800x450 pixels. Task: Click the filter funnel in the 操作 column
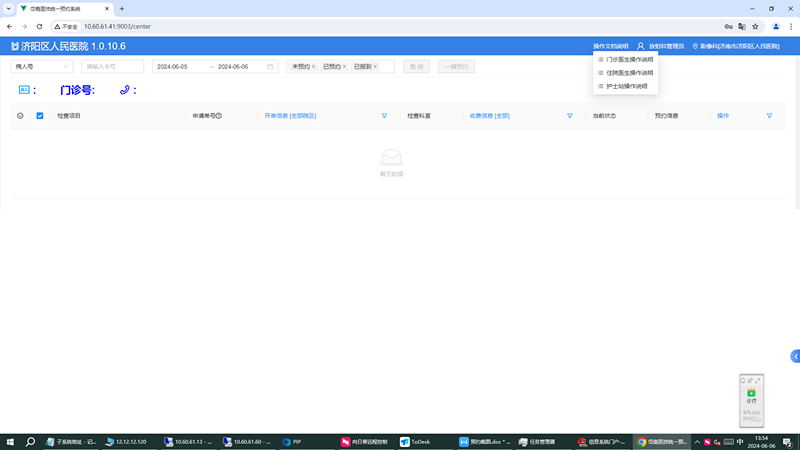[769, 116]
